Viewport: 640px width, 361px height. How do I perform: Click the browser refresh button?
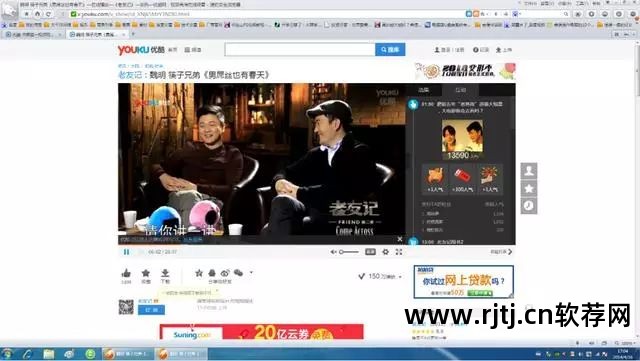pyautogui.click(x=48, y=14)
